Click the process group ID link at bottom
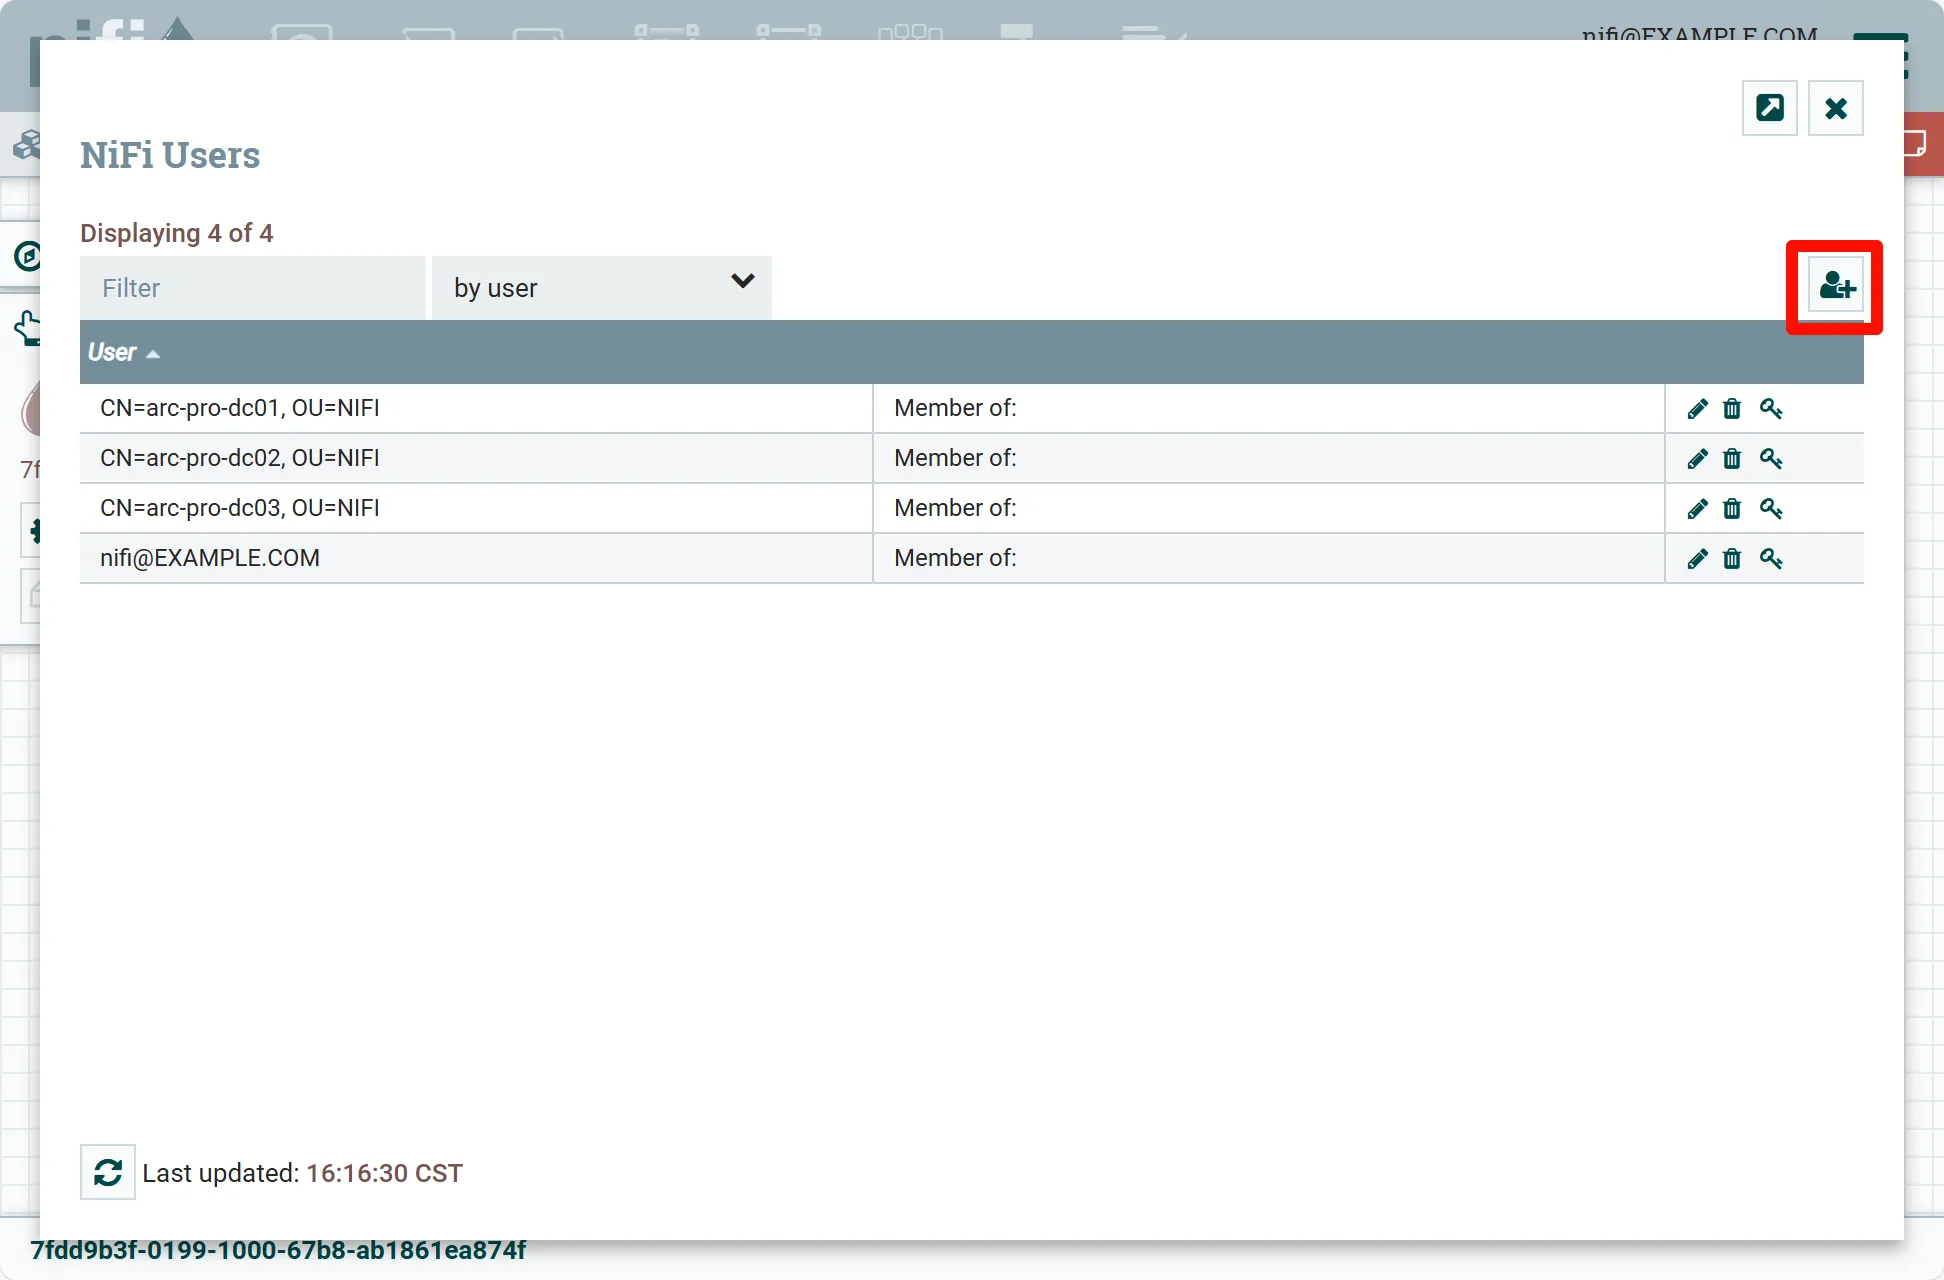This screenshot has width=1944, height=1280. click(x=278, y=1250)
